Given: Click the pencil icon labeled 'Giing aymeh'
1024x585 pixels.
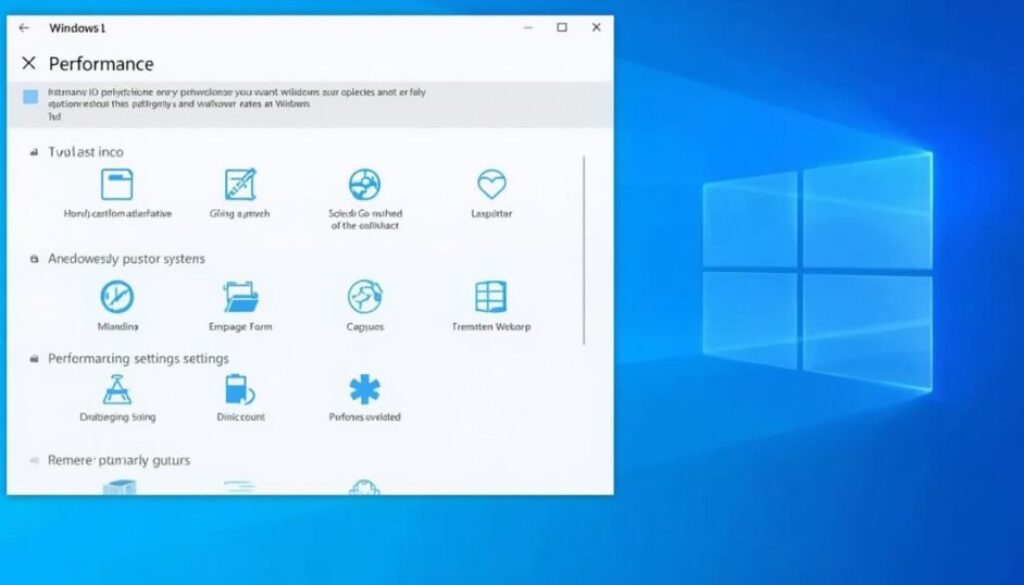Looking at the screenshot, I should tap(240, 185).
